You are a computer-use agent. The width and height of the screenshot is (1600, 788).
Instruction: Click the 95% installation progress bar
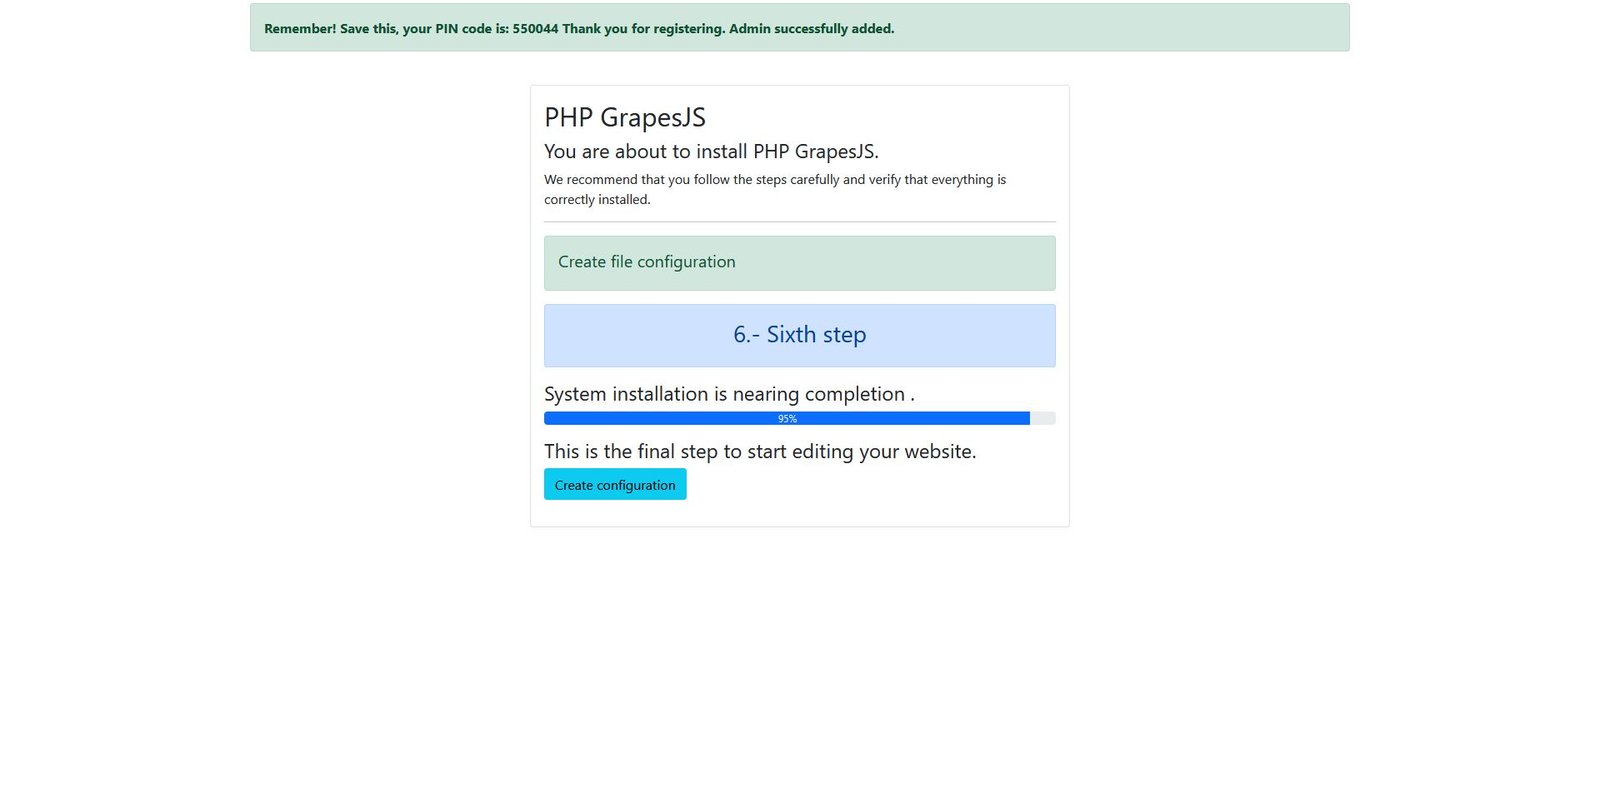[x=799, y=418]
